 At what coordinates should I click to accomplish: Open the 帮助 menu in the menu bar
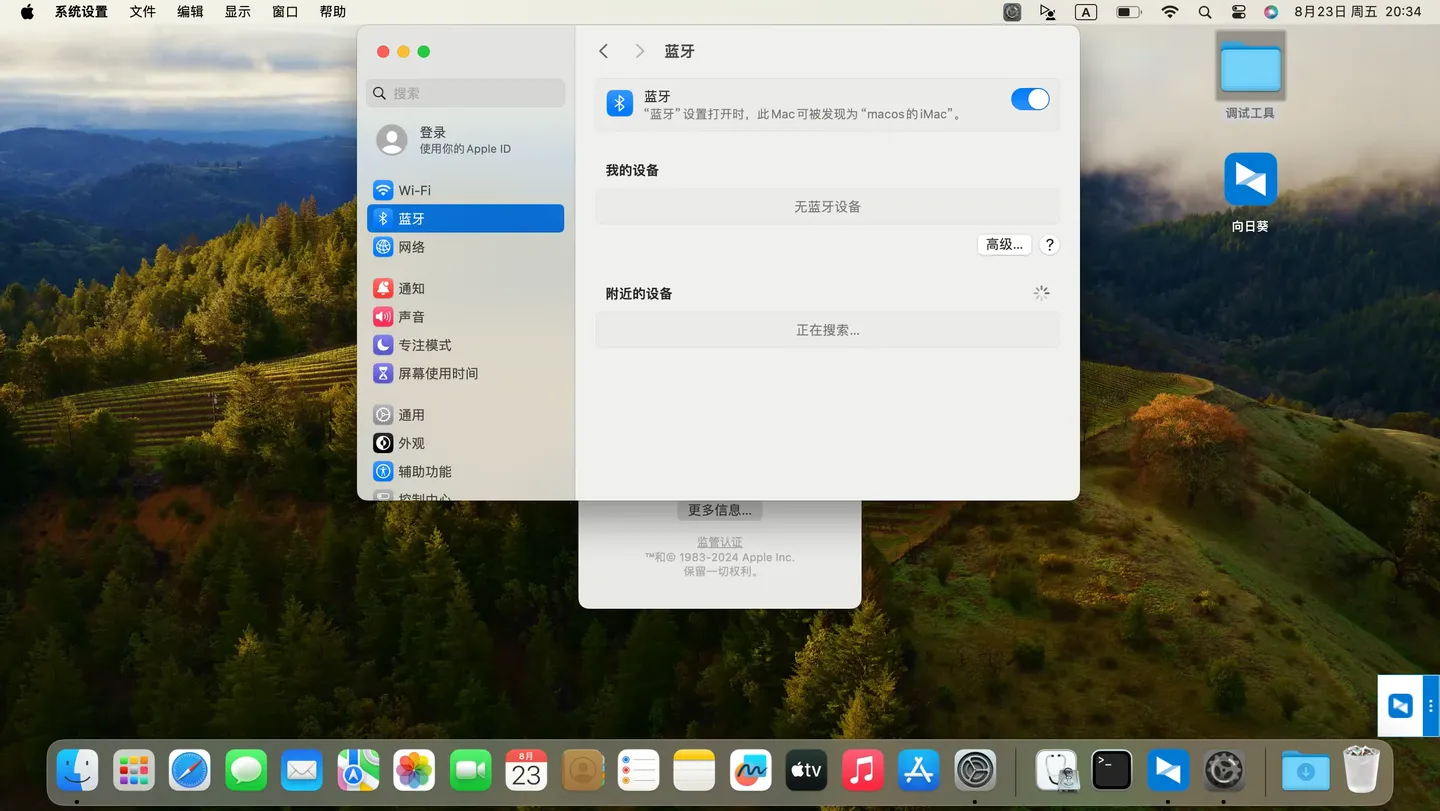[332, 11]
